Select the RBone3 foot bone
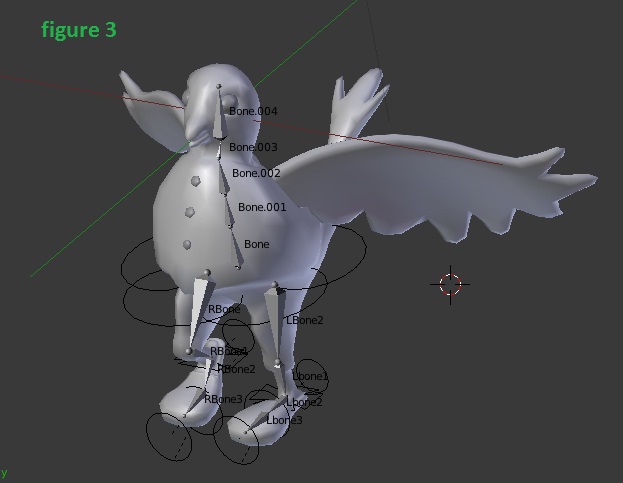 [x=195, y=404]
